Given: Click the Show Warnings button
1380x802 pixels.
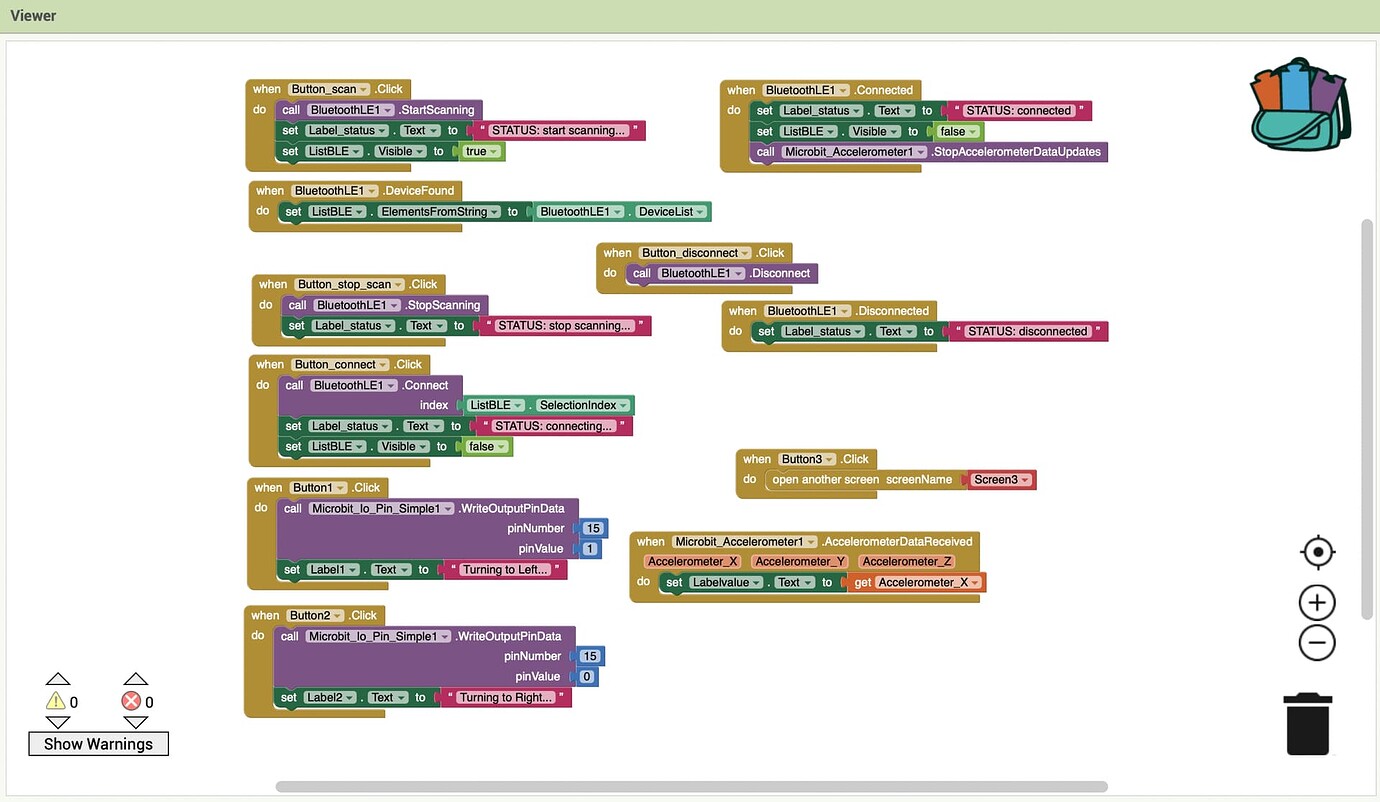Looking at the screenshot, I should pyautogui.click(x=98, y=743).
